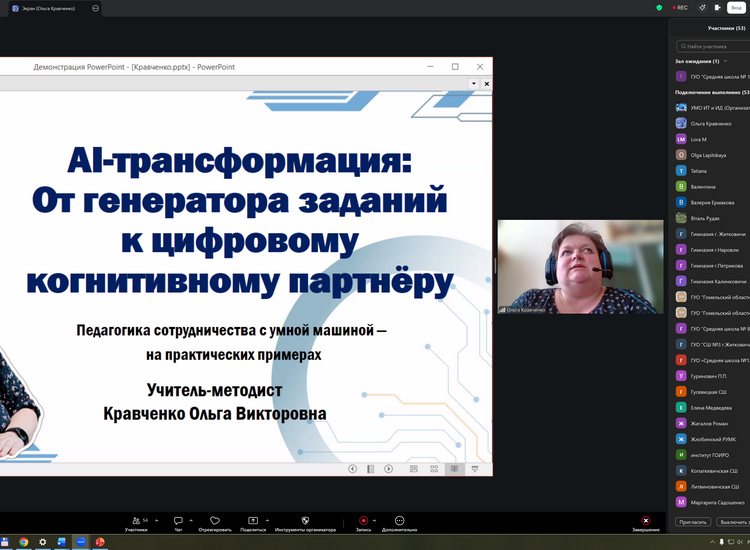Switch to slide sorter view
This screenshot has height=550, width=750.
click(434, 468)
